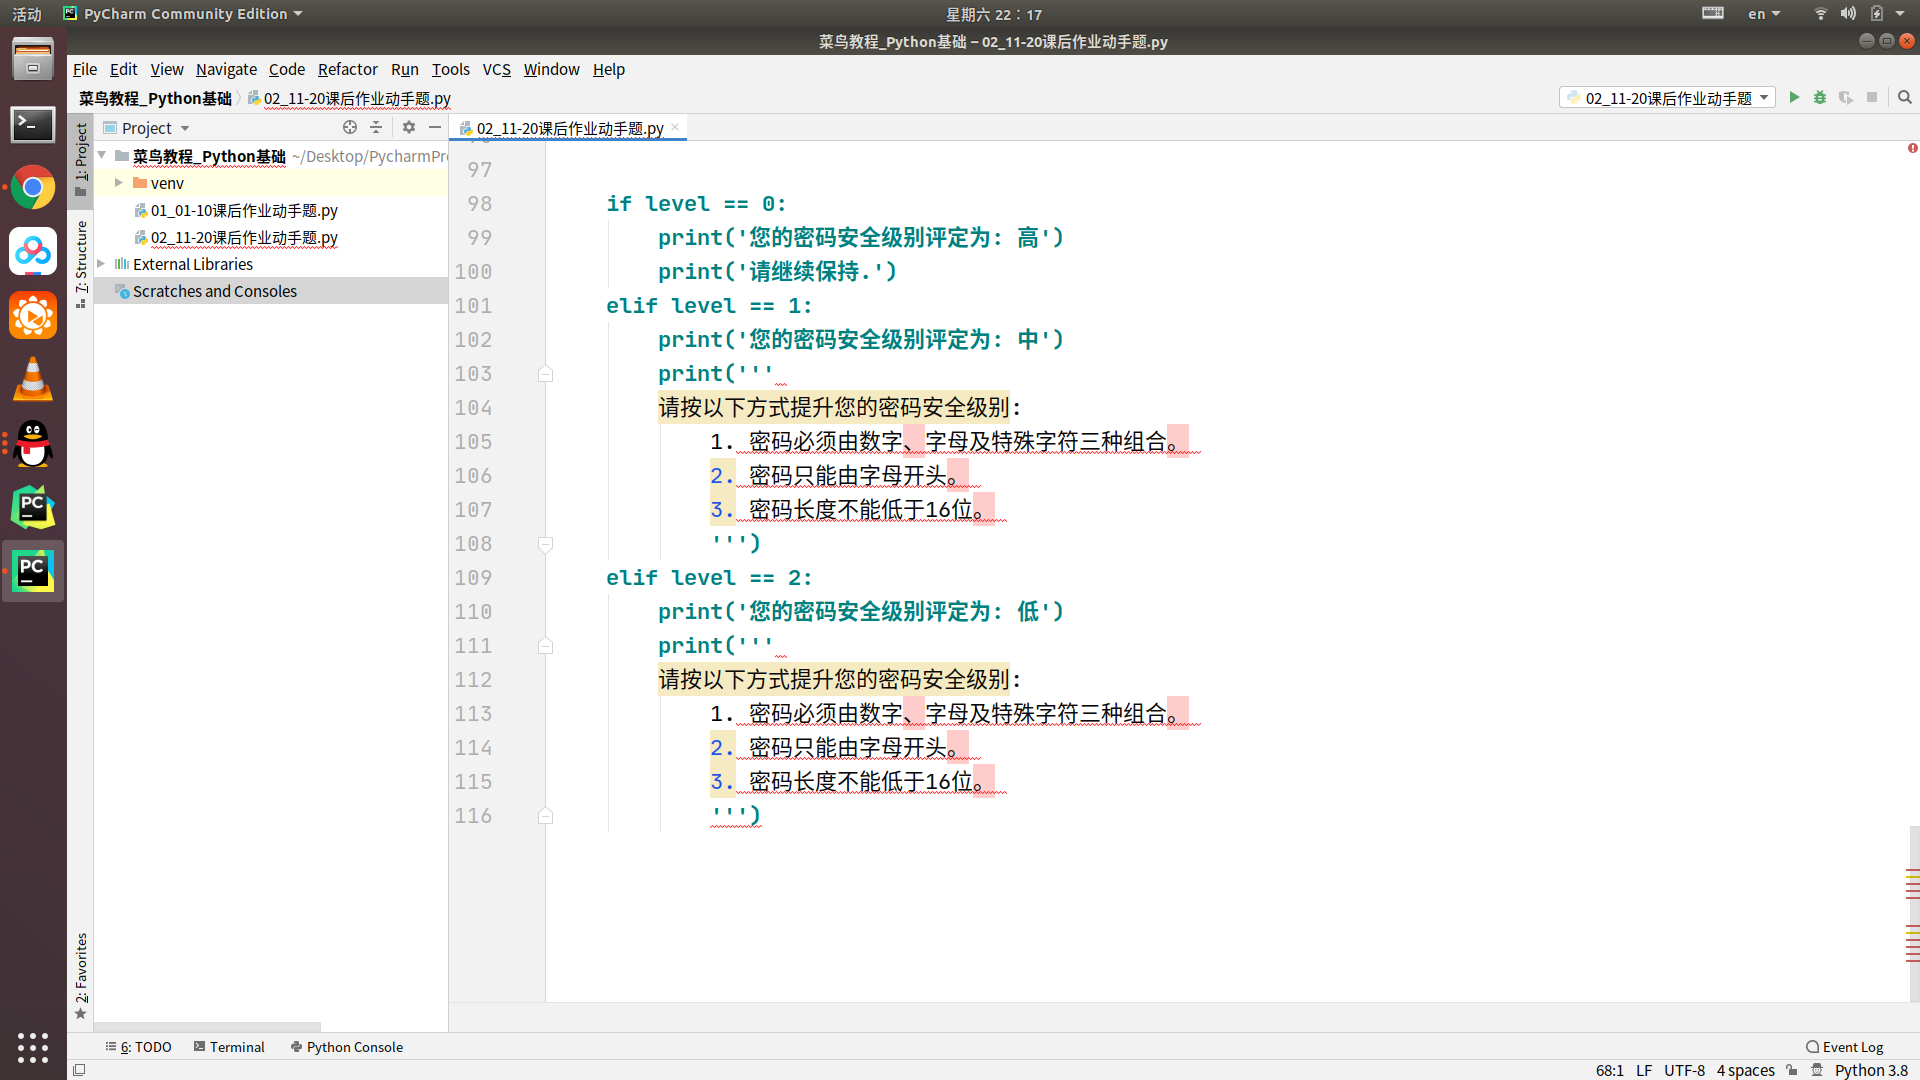Viewport: 1920px width, 1080px height.
Task: Start debugging with the bug icon
Action: point(1820,97)
